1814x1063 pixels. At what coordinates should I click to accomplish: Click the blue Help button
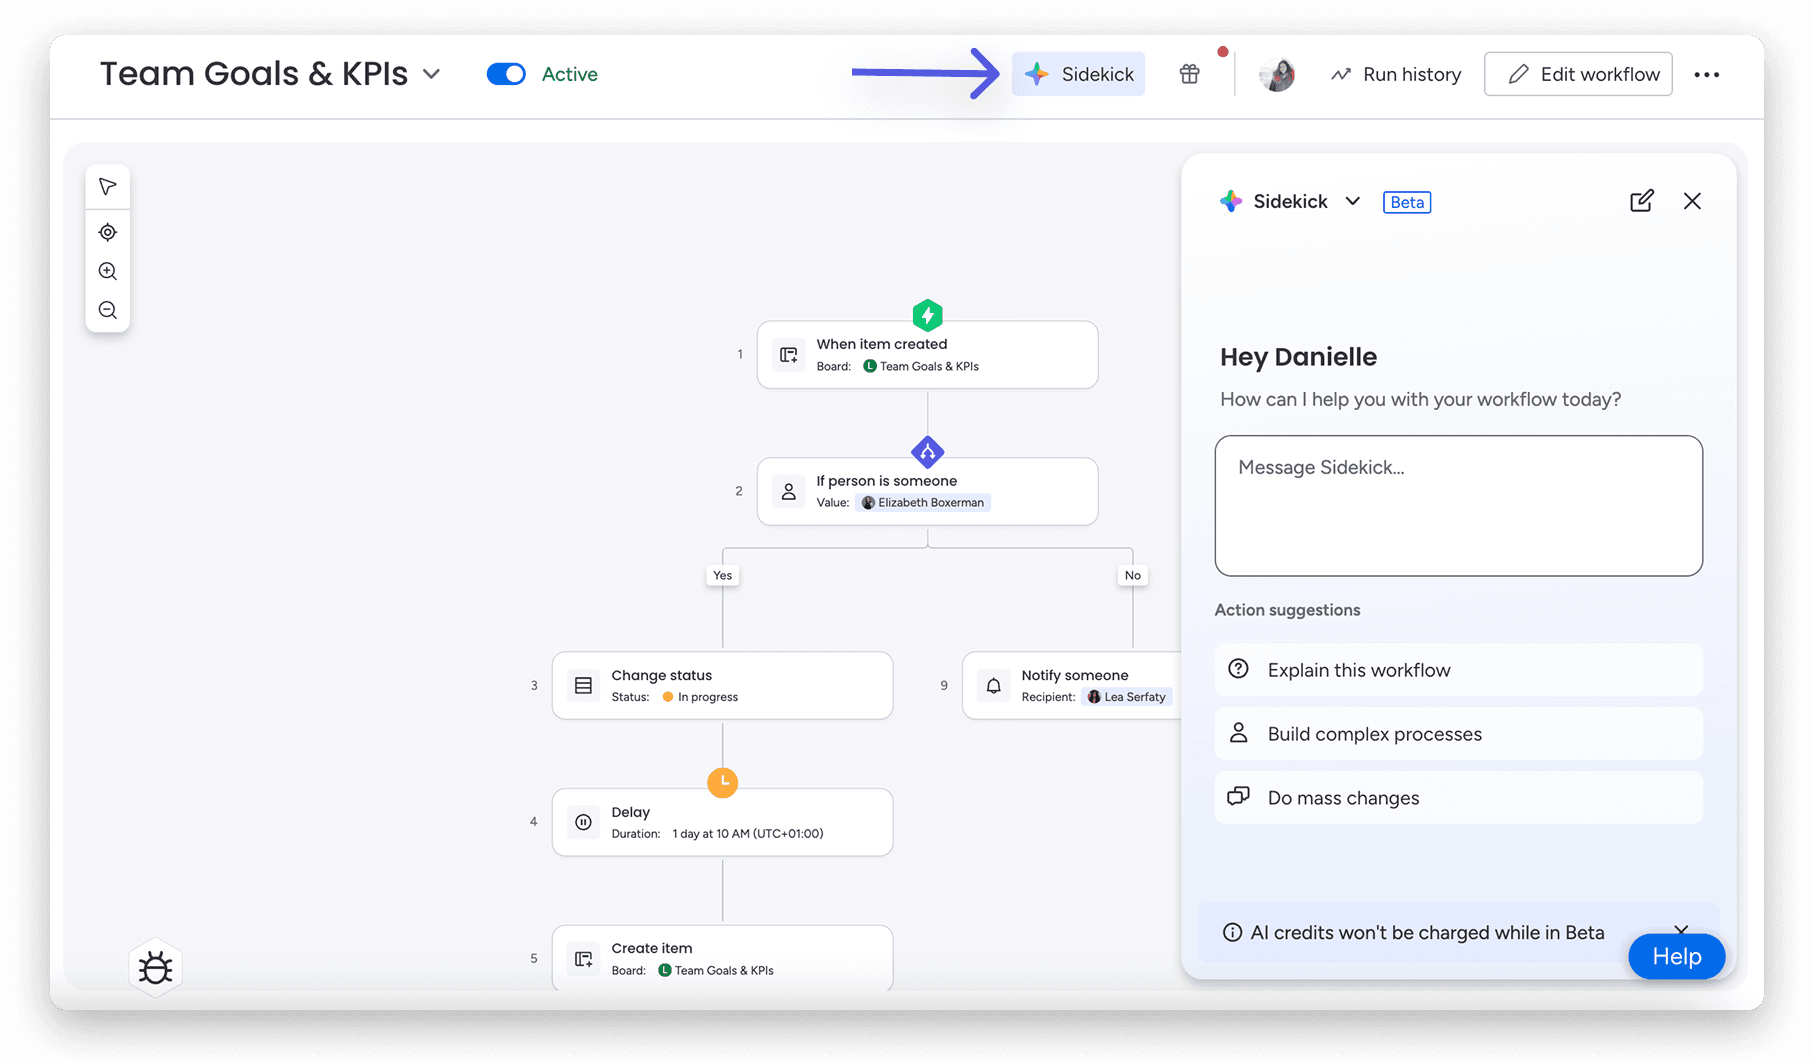coord(1676,957)
